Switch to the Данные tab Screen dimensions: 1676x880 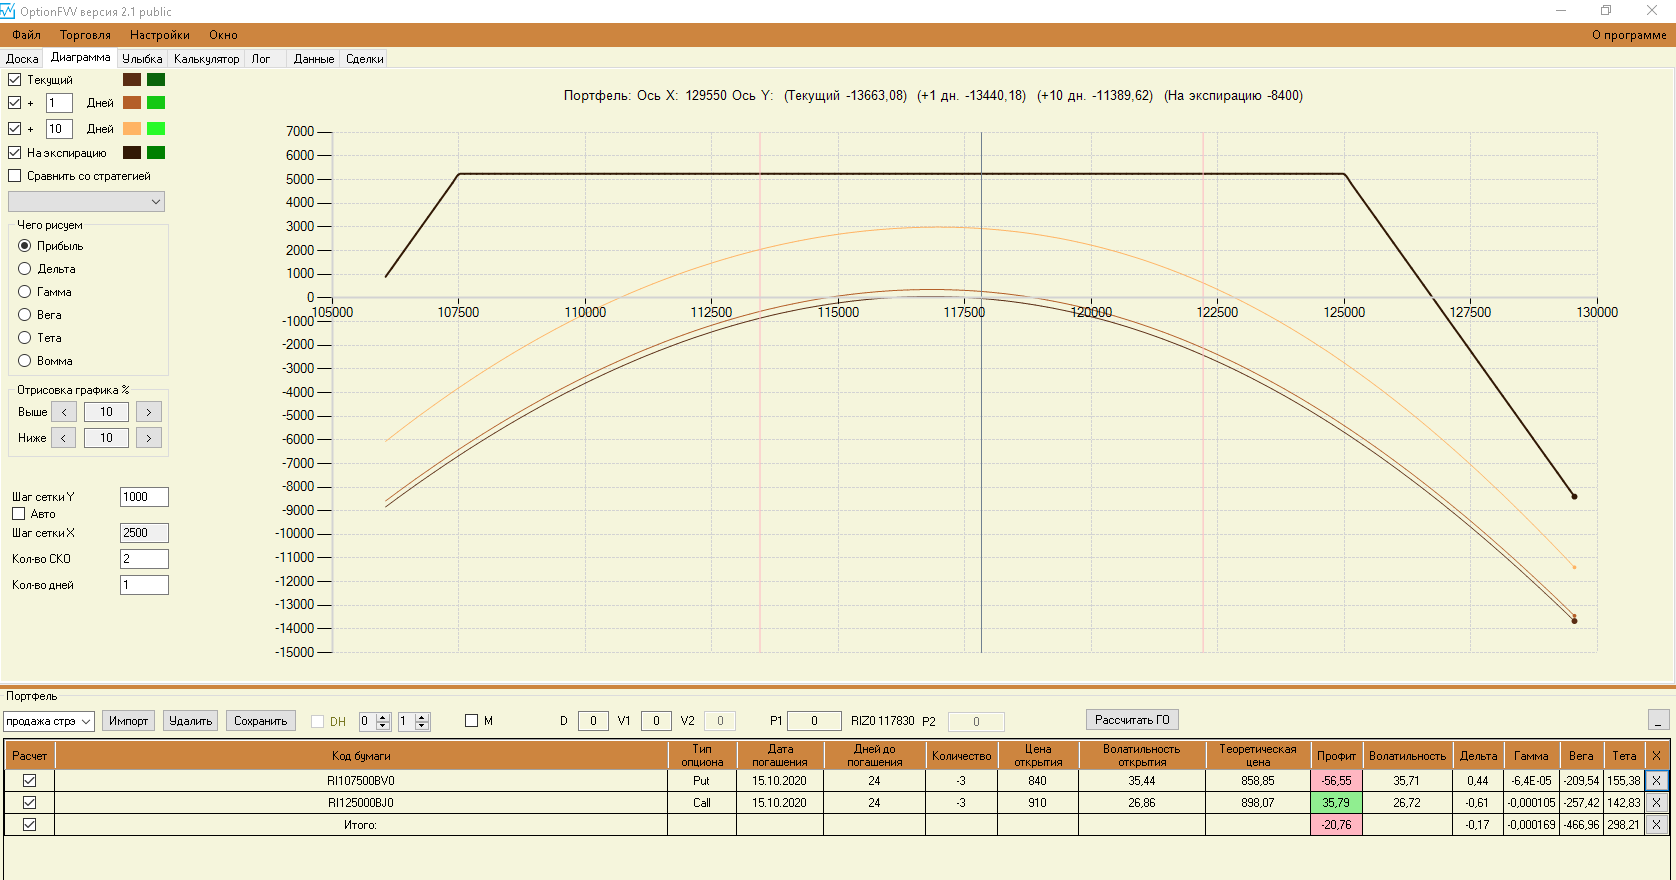point(314,59)
